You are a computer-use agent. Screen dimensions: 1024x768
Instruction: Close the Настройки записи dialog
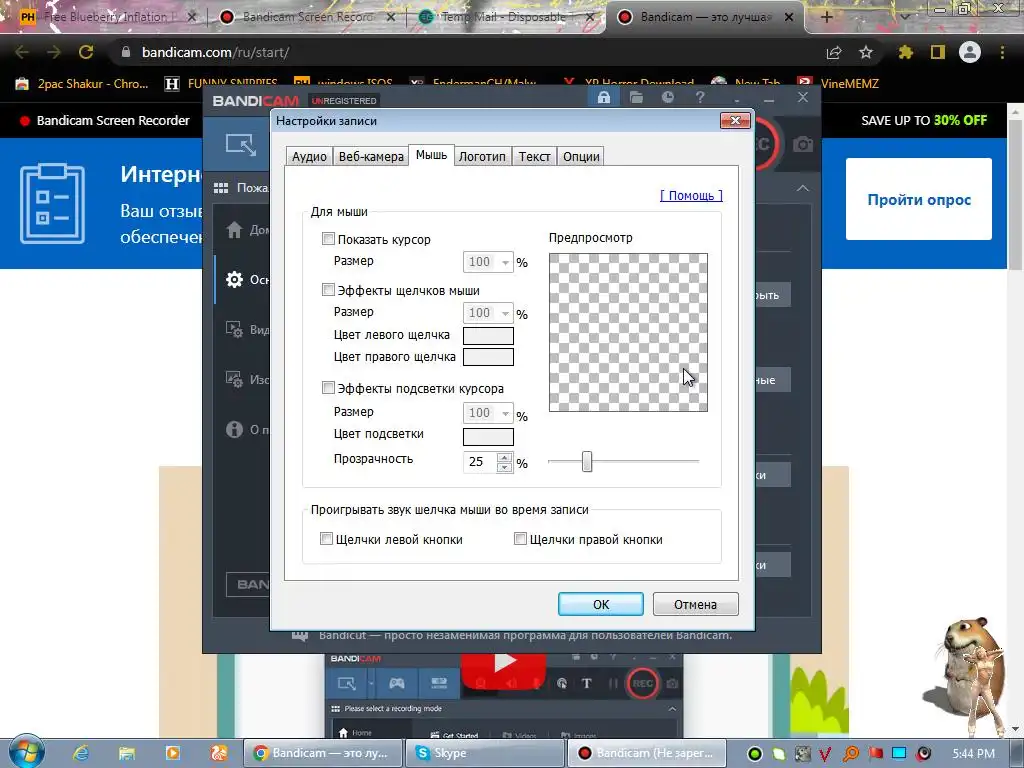coord(735,120)
